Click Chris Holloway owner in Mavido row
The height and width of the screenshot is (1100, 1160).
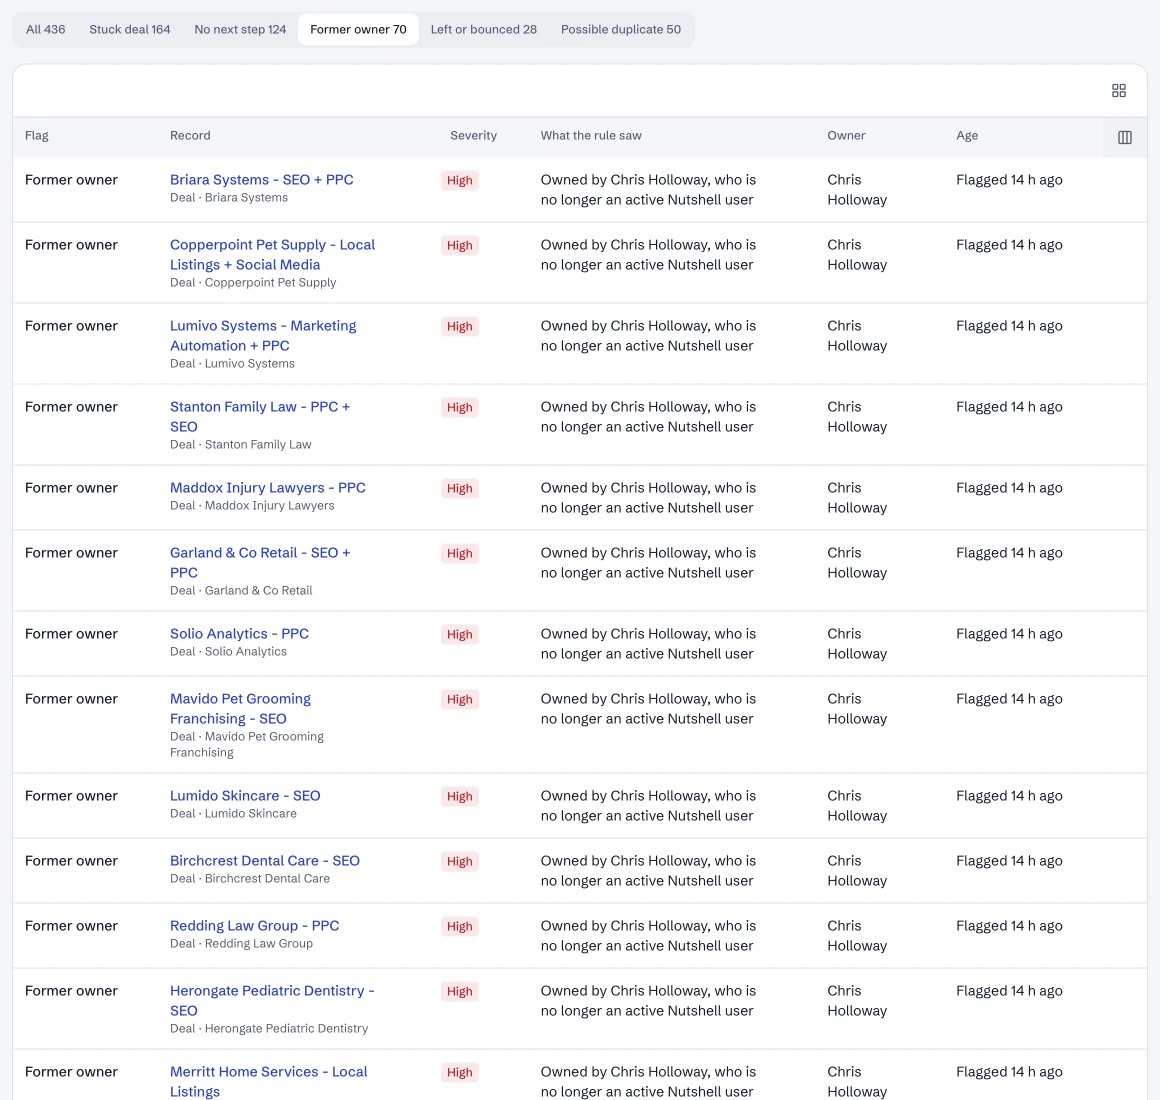(x=857, y=709)
